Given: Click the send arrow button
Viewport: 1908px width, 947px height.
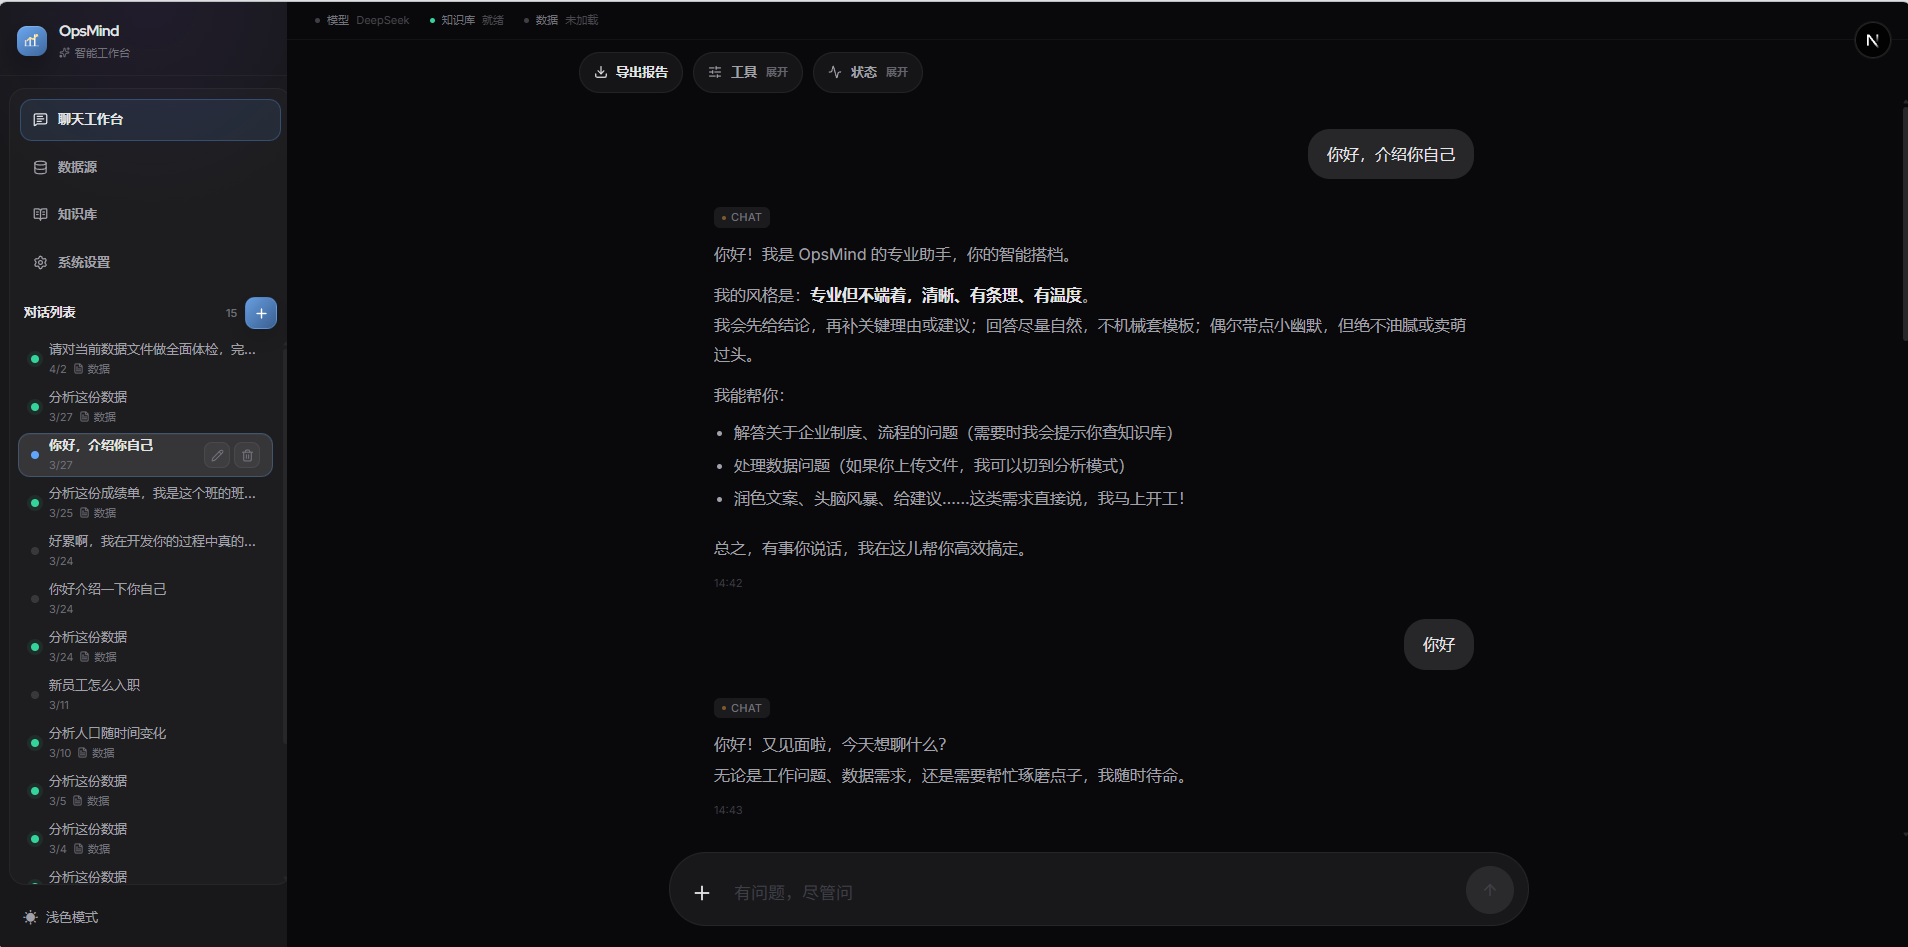Looking at the screenshot, I should (x=1489, y=889).
